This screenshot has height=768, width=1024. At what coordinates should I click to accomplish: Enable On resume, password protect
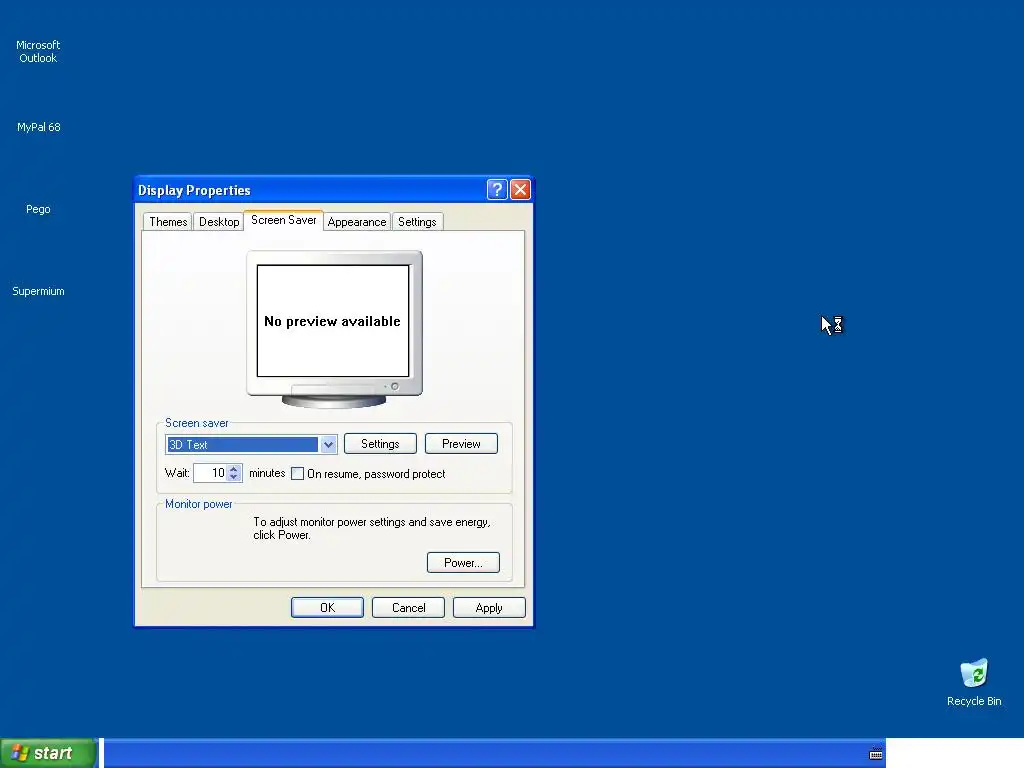click(x=297, y=473)
